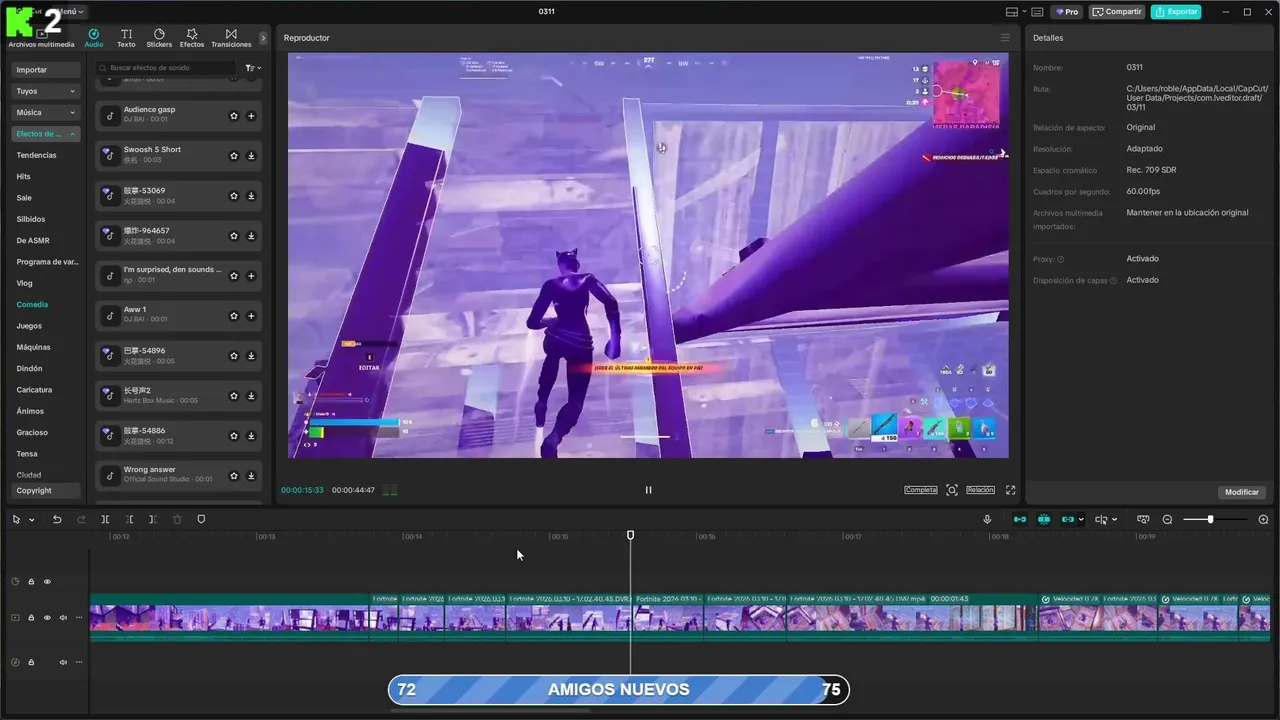The width and height of the screenshot is (1280, 720).
Task: Delete right of playhead tool
Action: point(152,519)
